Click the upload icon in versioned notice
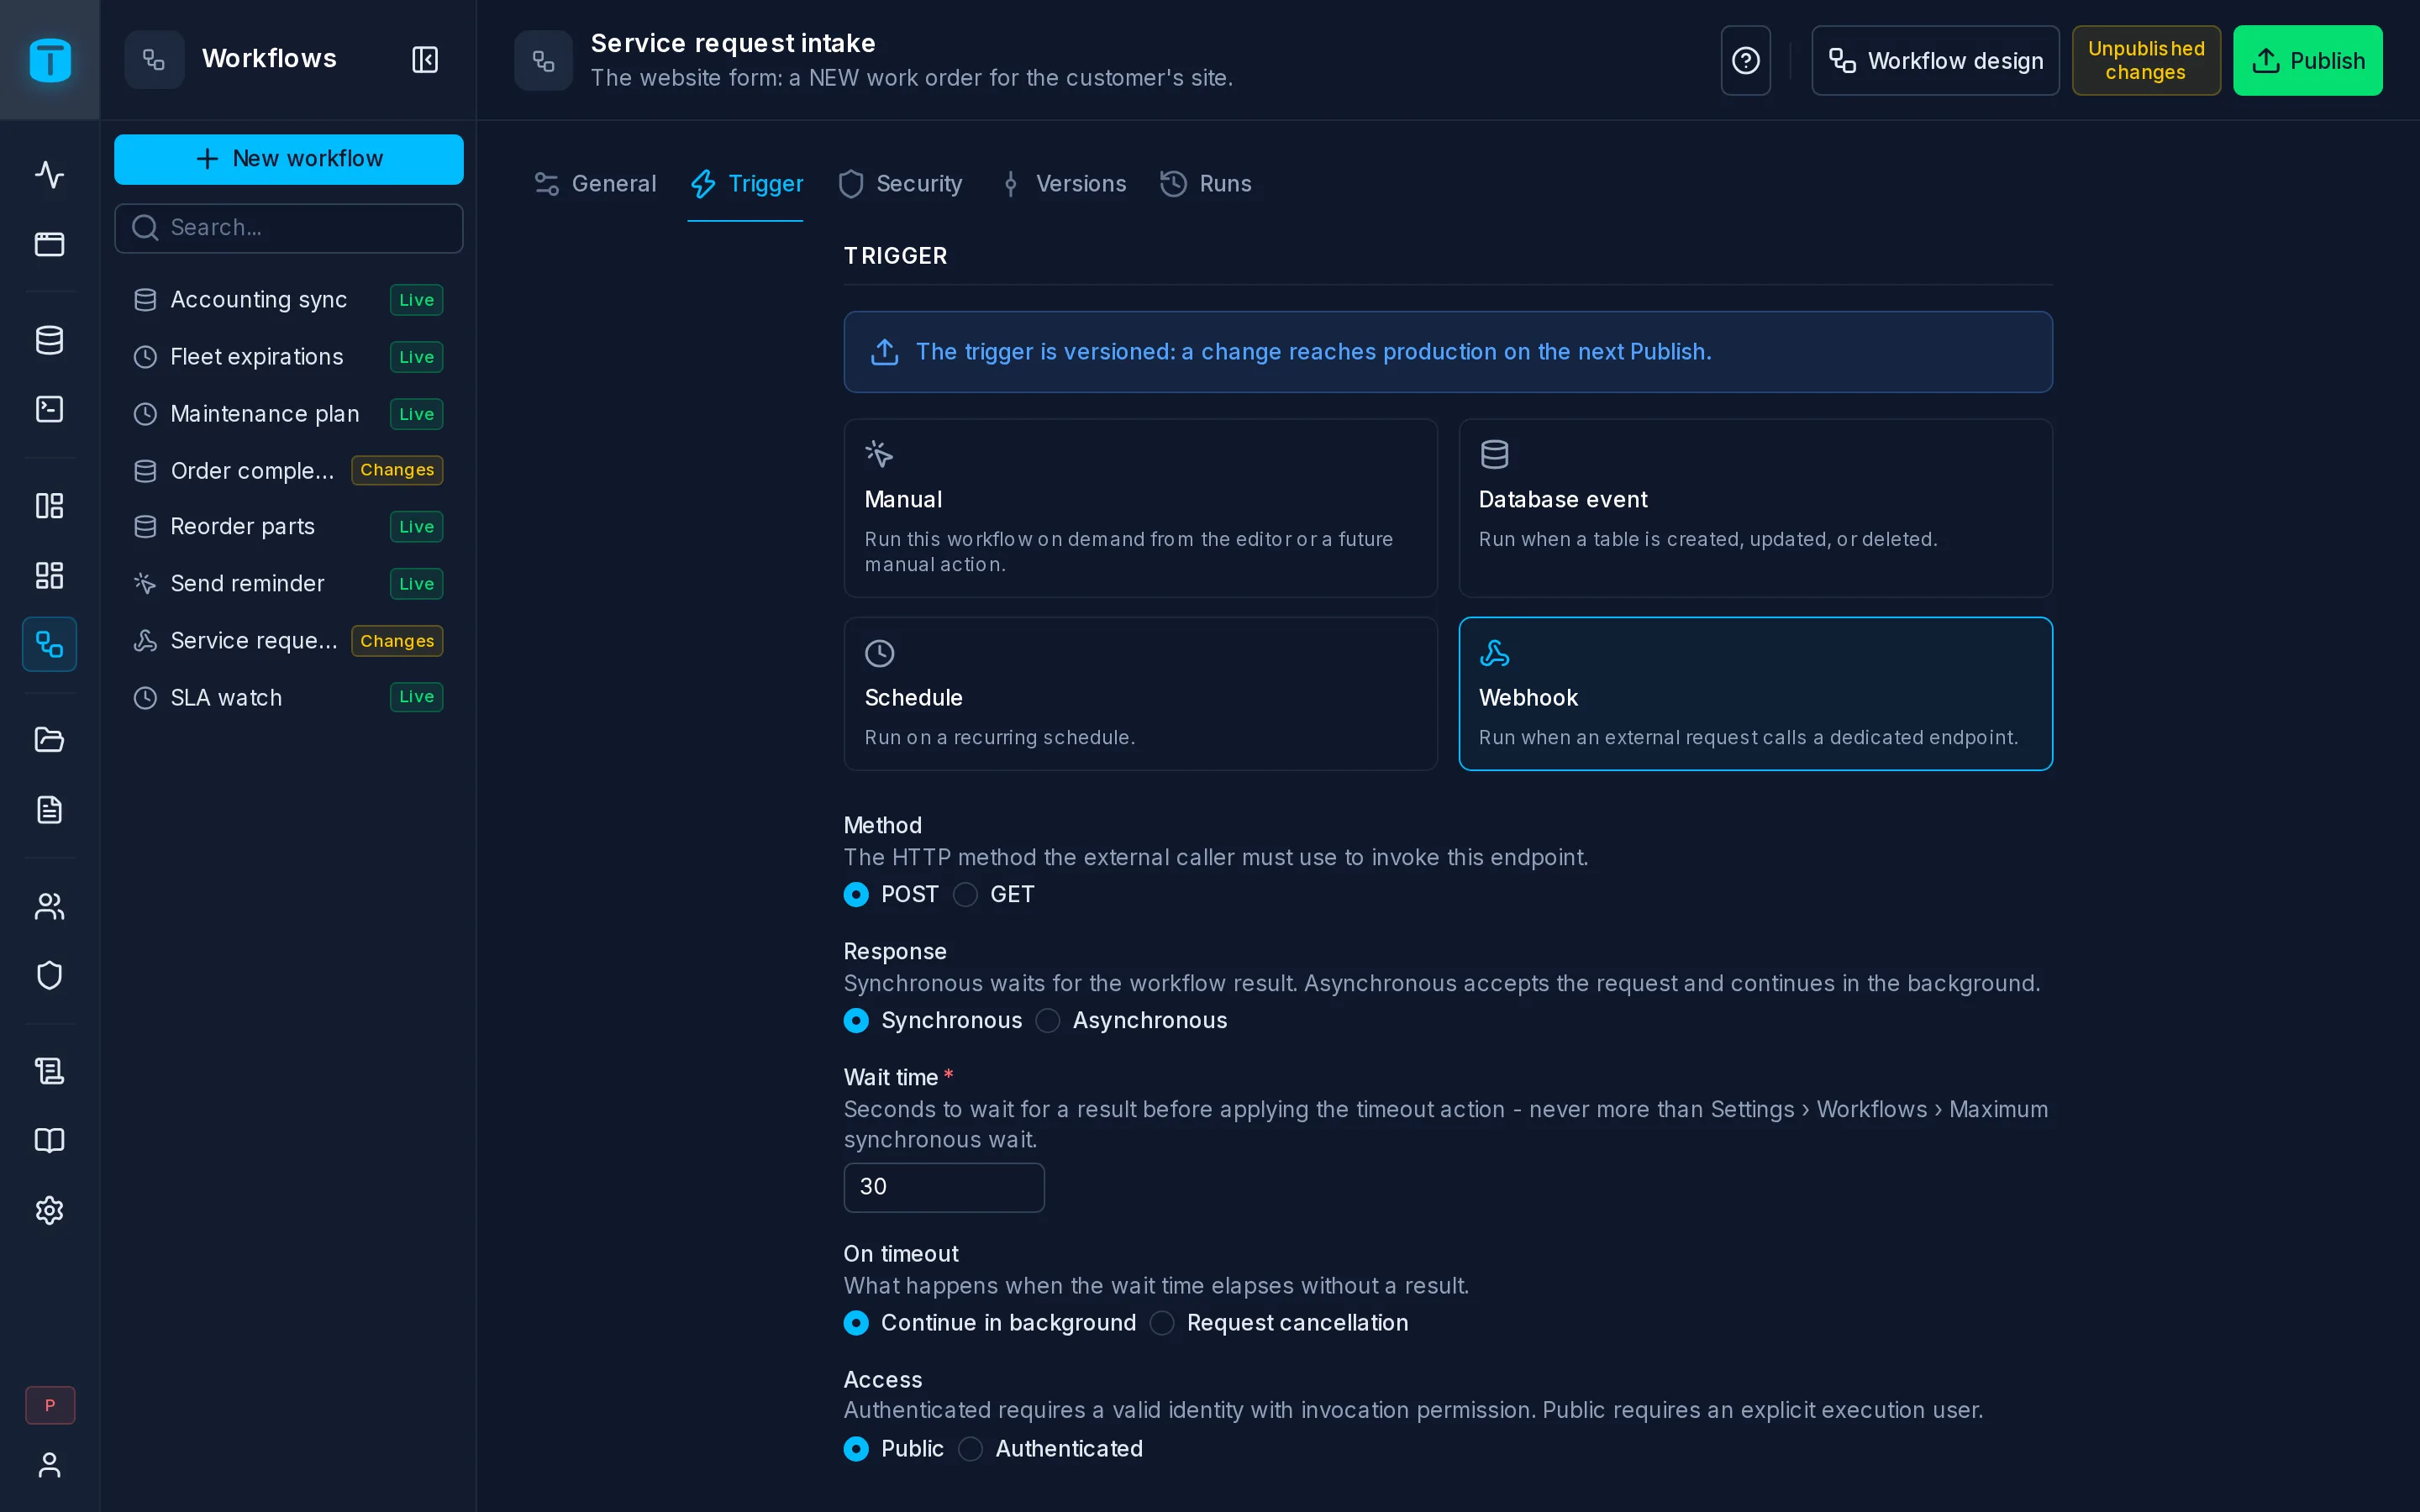 884,352
